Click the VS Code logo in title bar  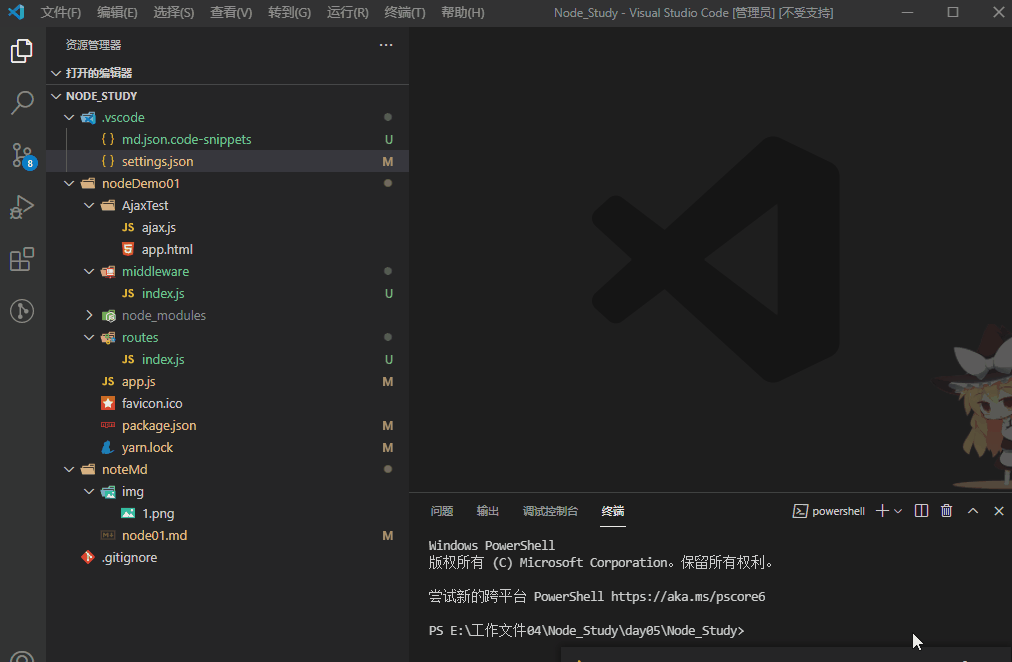point(16,12)
